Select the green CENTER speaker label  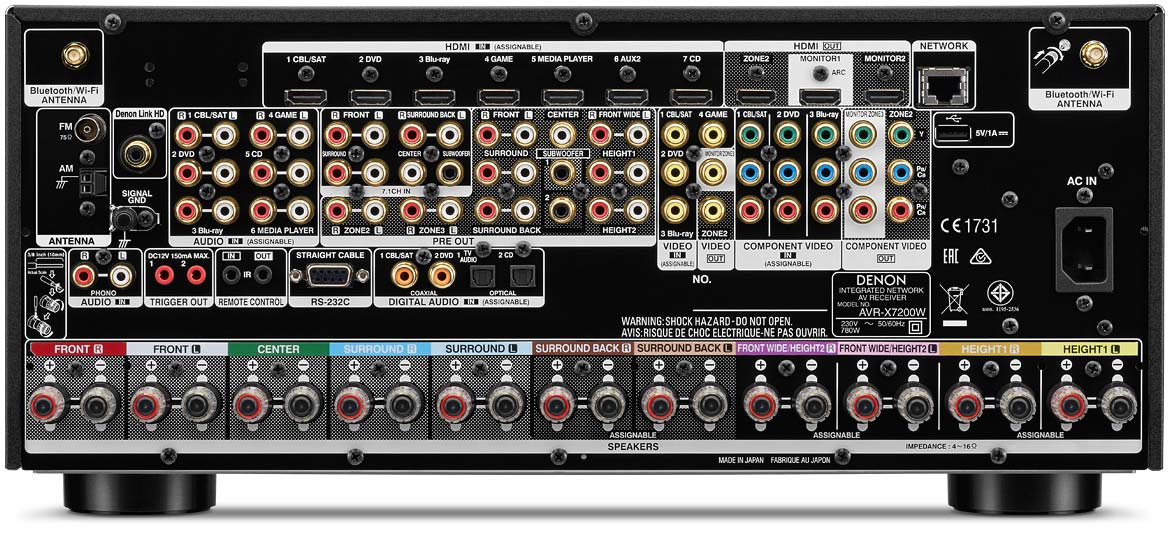click(278, 349)
